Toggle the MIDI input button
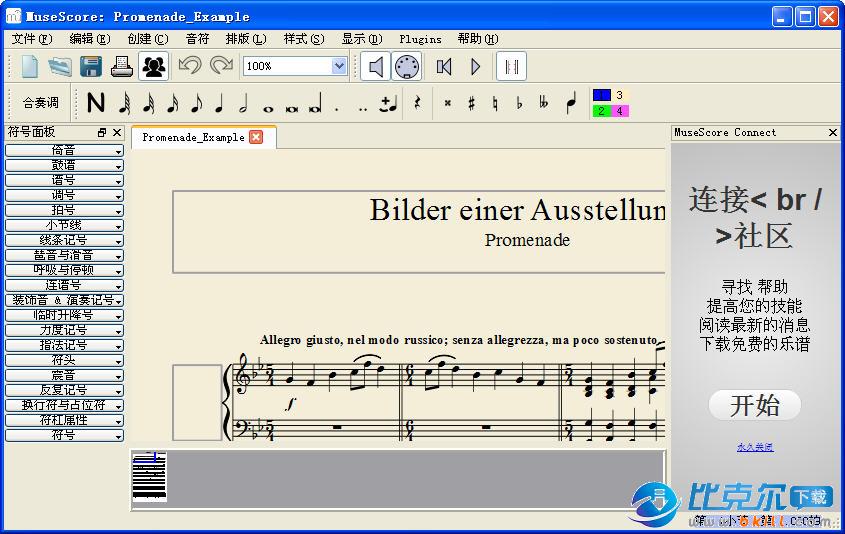Screen dimensions: 845x534 (406, 66)
